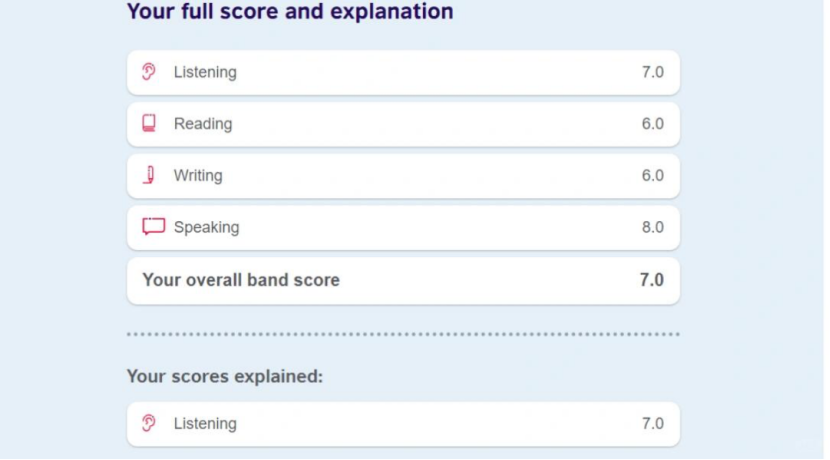Click the 8.0 score in the Speaking row
Screen dimensions: 830x460
(653, 227)
